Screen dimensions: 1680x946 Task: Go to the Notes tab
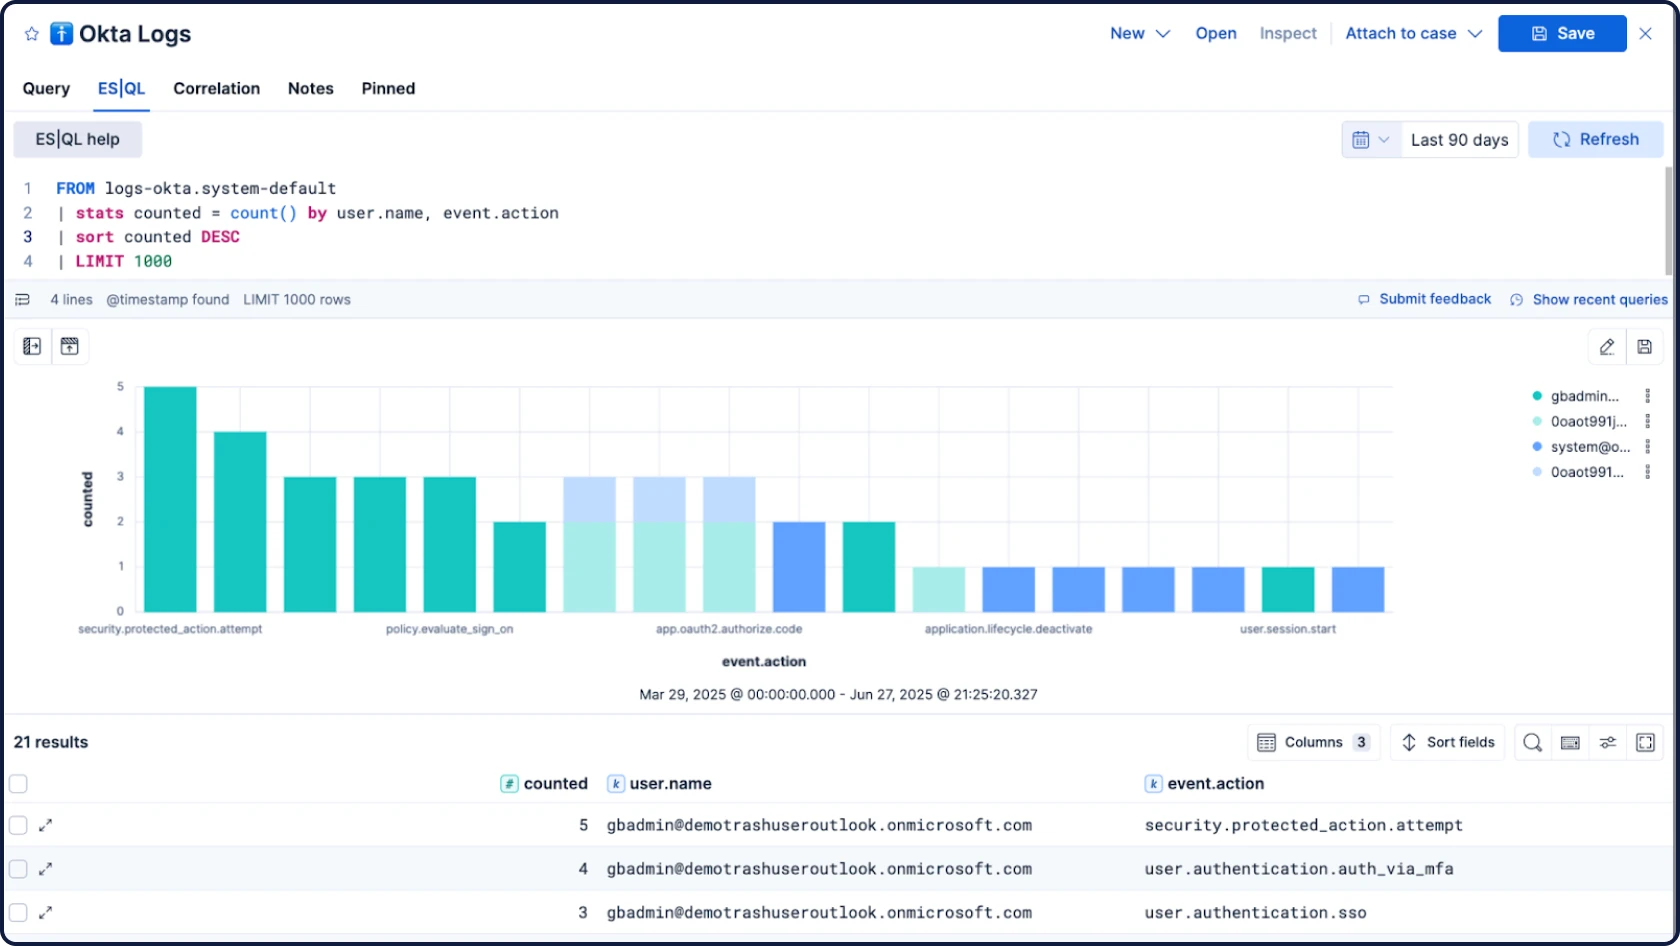(310, 88)
